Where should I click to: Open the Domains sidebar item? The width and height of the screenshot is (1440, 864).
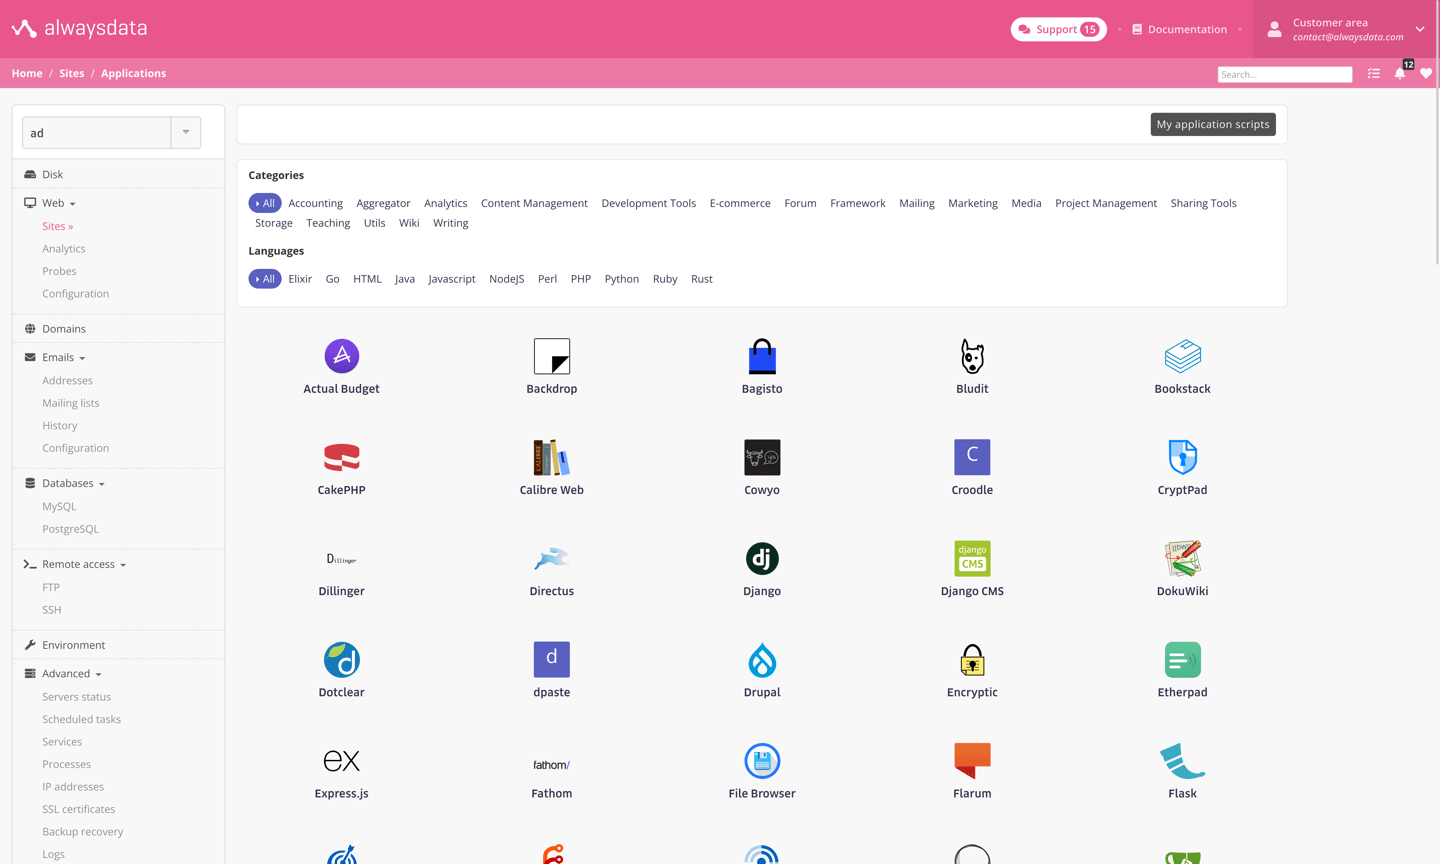[x=64, y=329]
